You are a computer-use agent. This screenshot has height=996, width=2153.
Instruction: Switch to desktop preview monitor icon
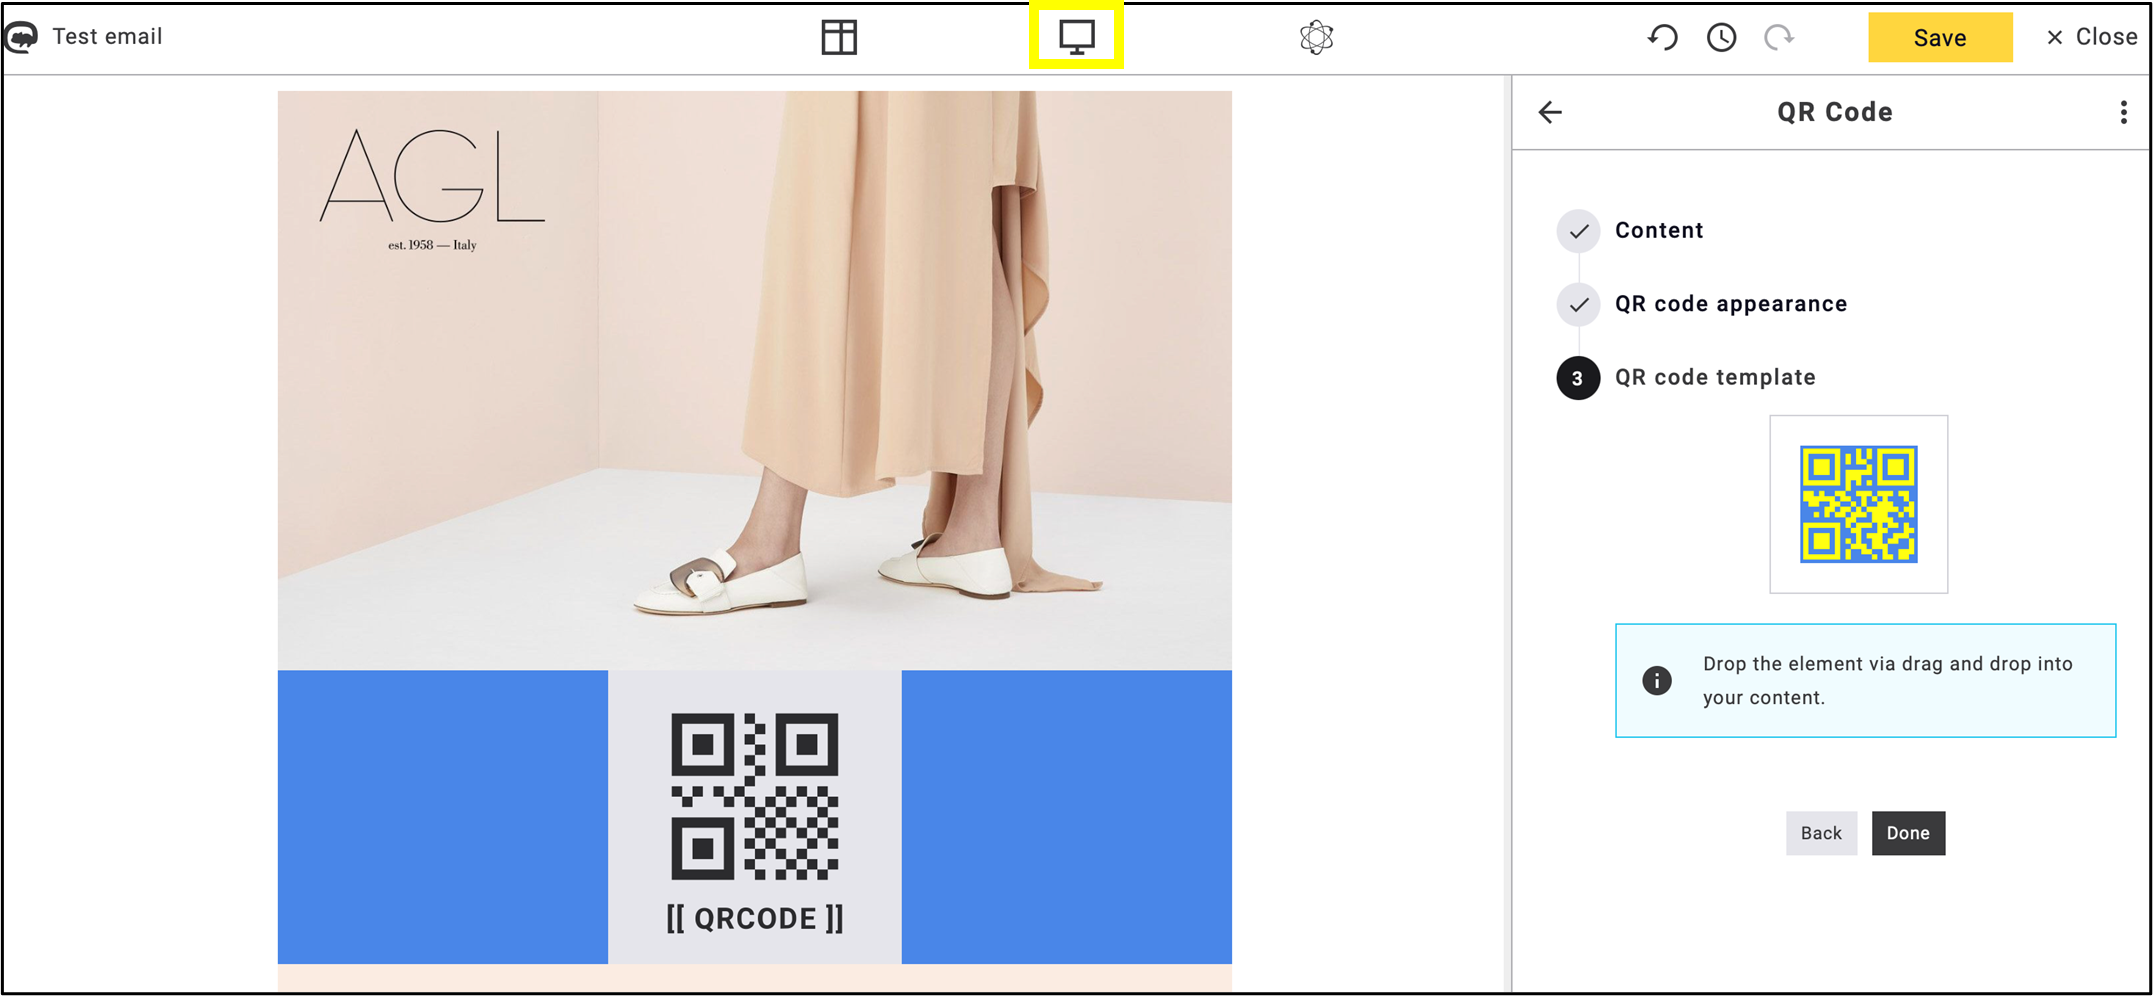[1076, 37]
